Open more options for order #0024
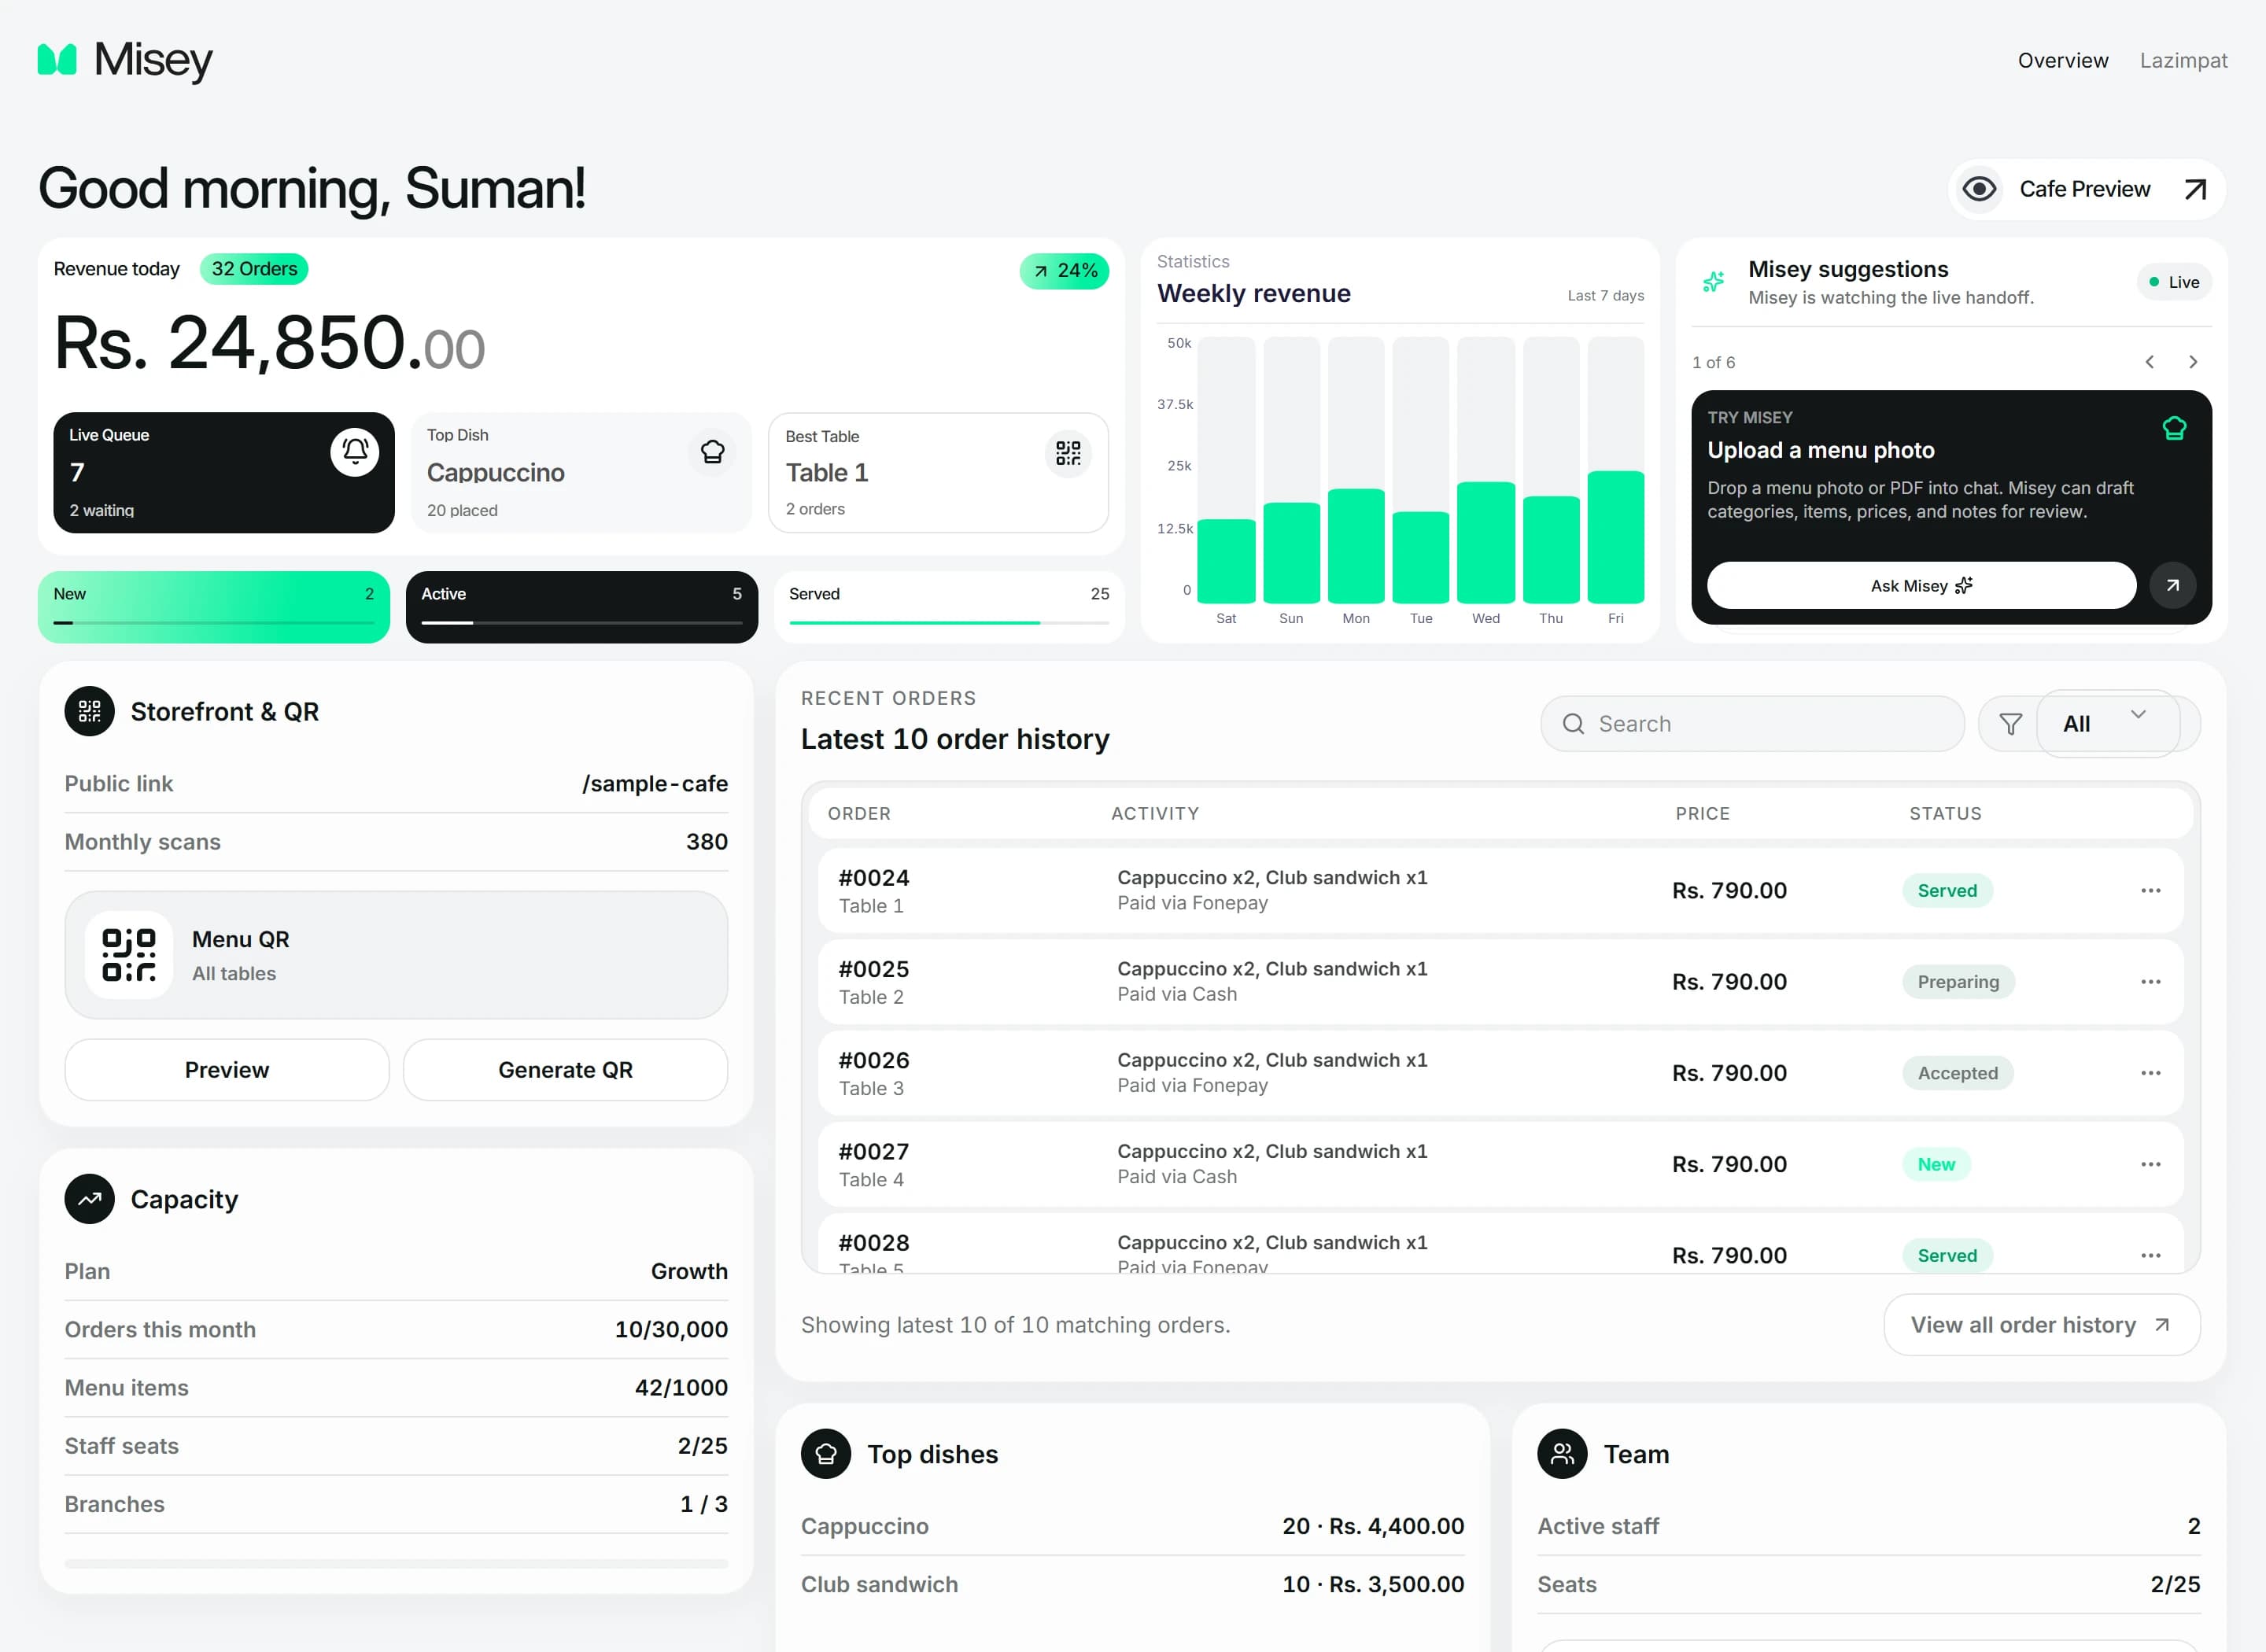Screen dimensions: 2266x1652 (x=2151, y=891)
